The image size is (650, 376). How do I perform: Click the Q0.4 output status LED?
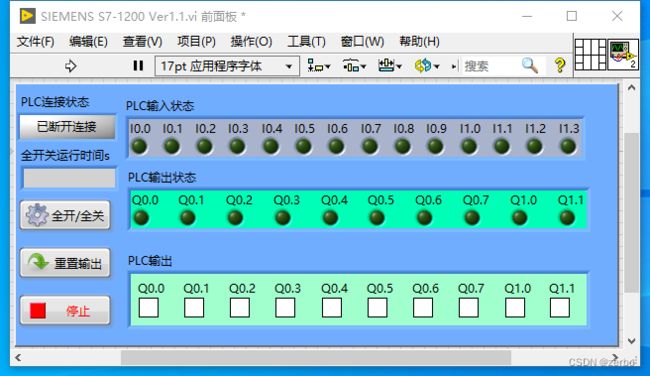(x=330, y=218)
